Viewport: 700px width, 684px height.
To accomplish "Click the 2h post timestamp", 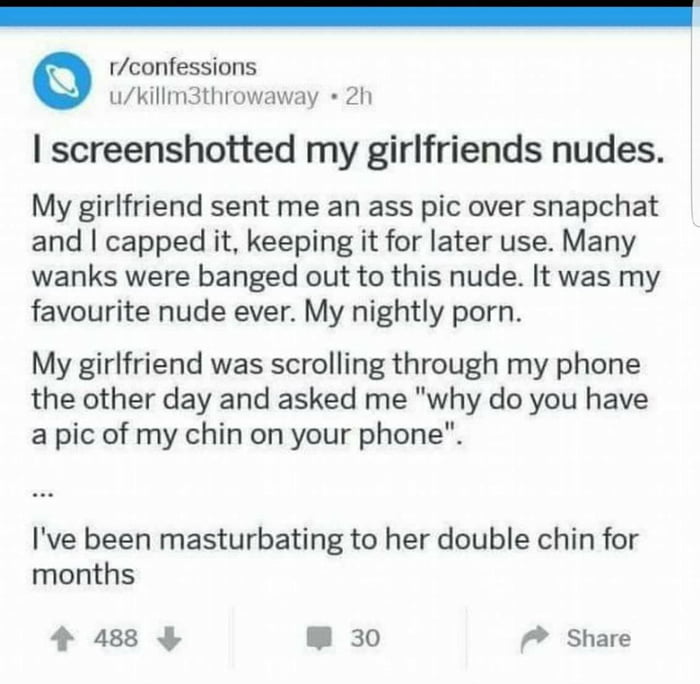I will click(358, 96).
